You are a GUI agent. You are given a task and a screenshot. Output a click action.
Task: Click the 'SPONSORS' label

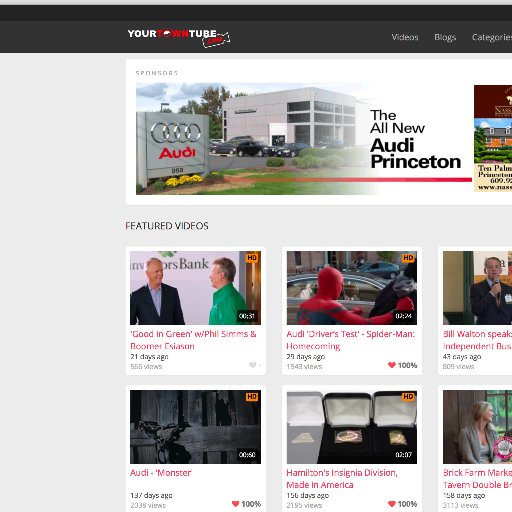[x=157, y=73]
